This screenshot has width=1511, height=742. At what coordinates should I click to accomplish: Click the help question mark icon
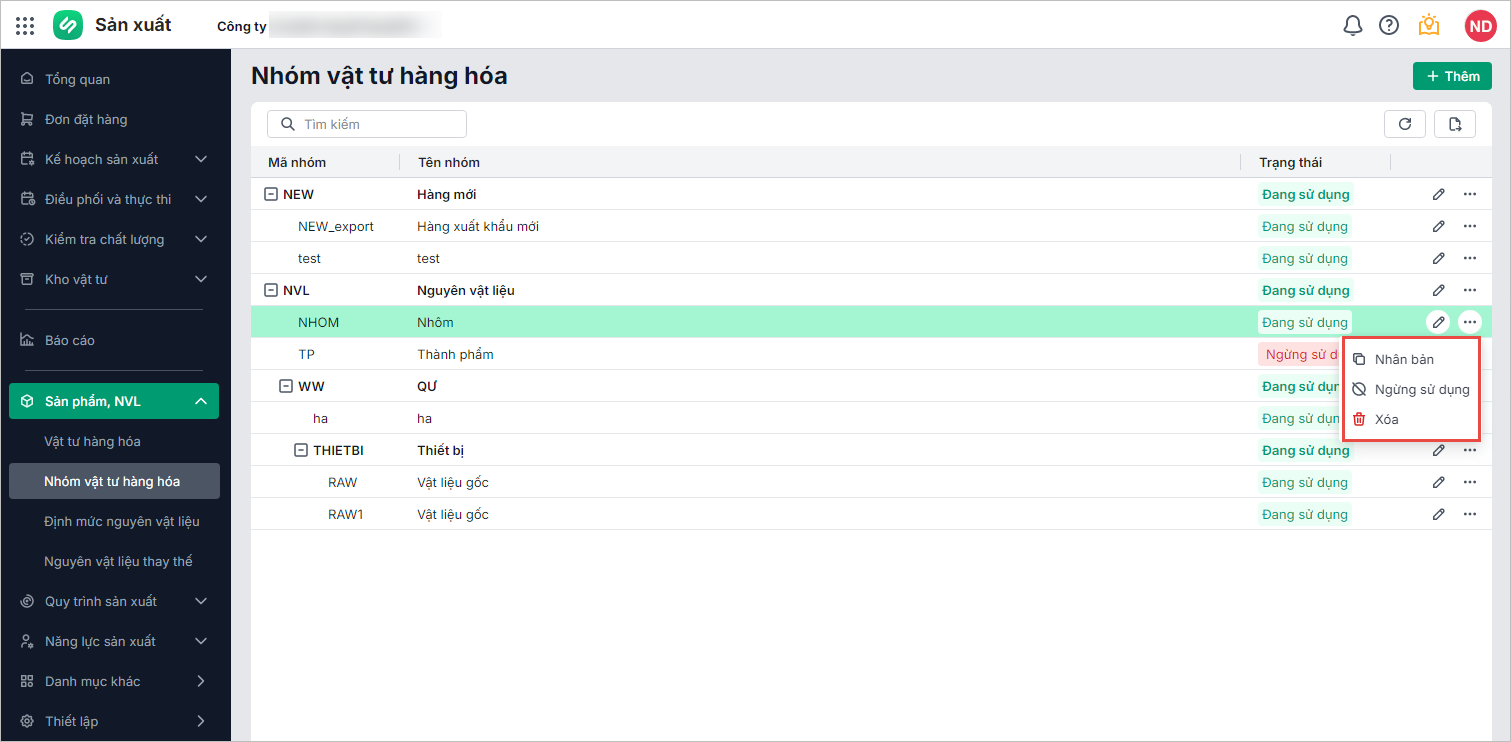click(x=1389, y=25)
